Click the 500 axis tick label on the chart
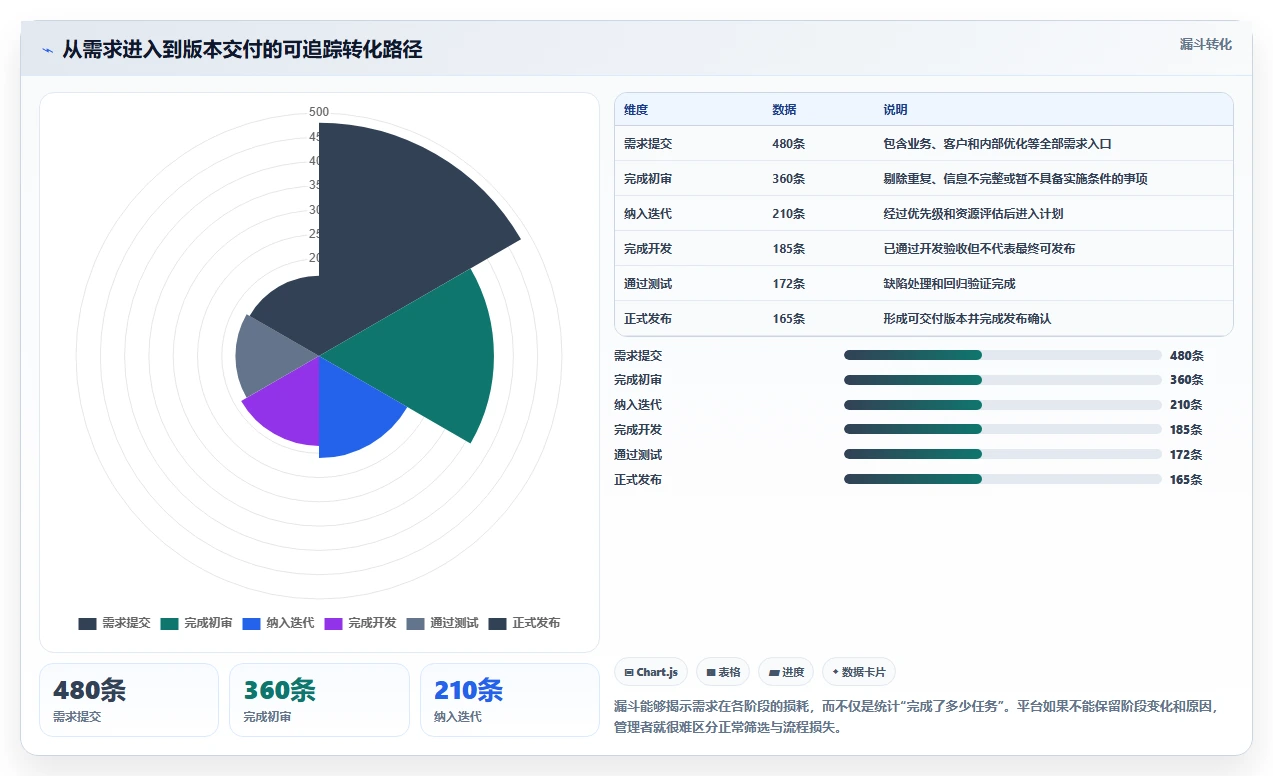Screen dimensions: 1273x776 (x=319, y=112)
